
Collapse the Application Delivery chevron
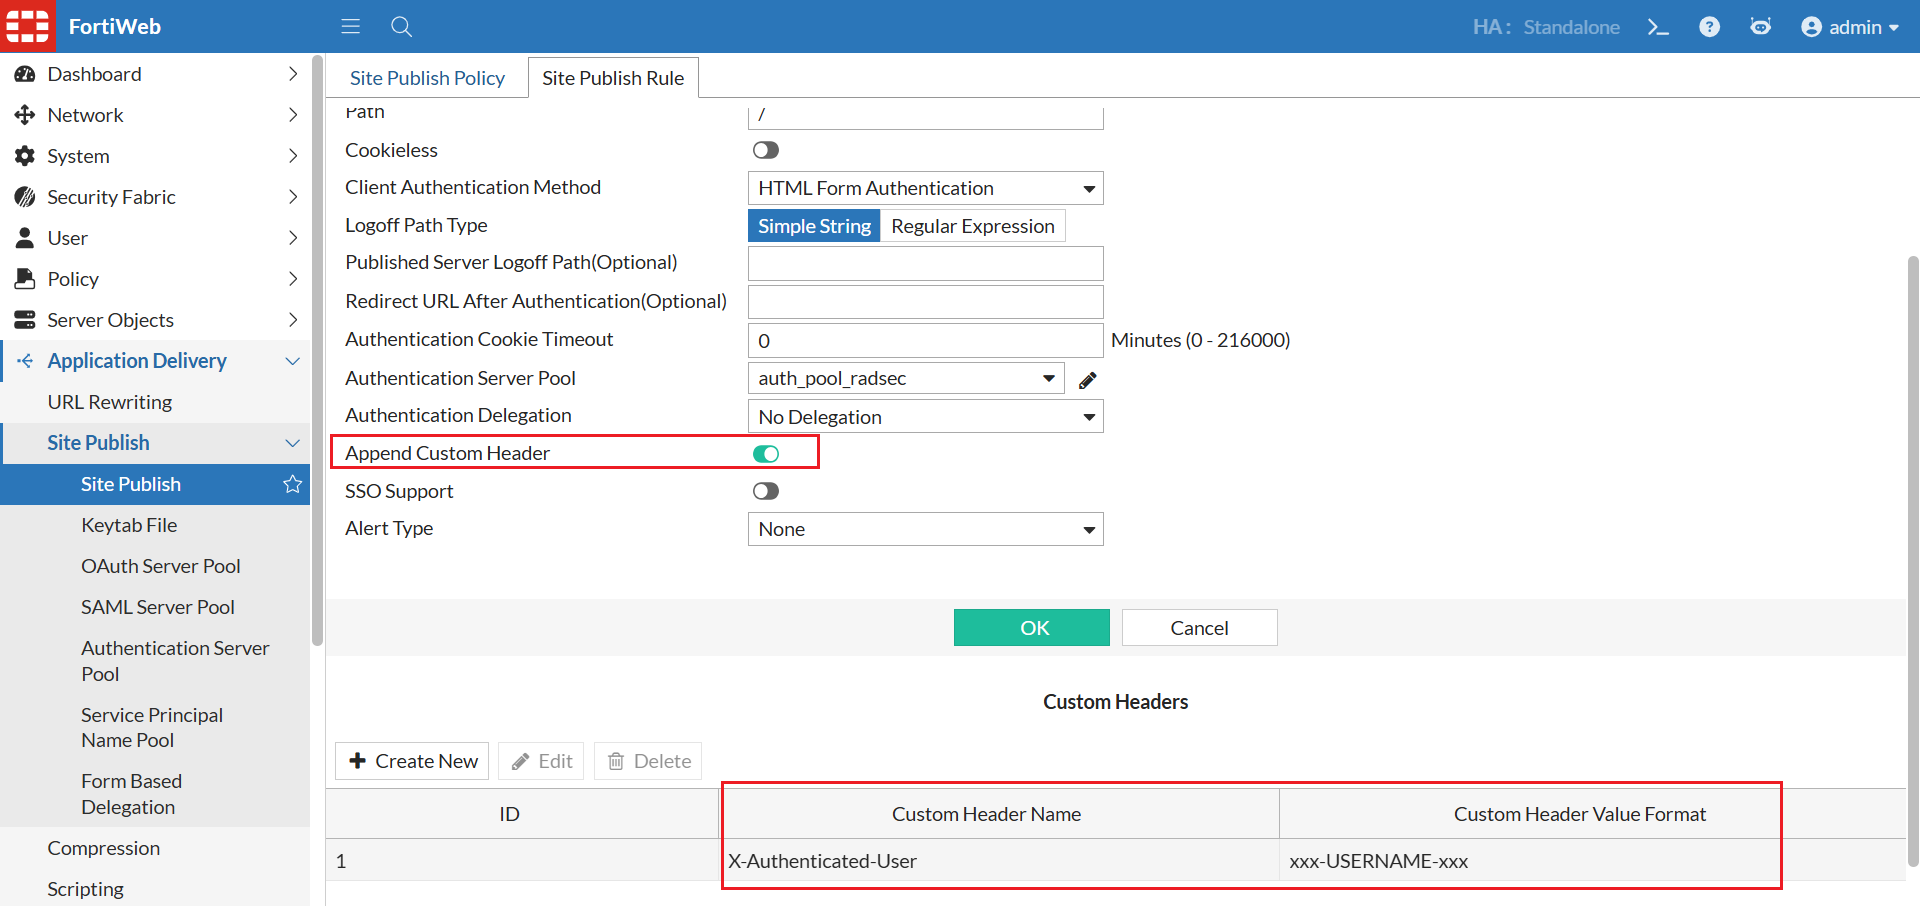(x=293, y=361)
